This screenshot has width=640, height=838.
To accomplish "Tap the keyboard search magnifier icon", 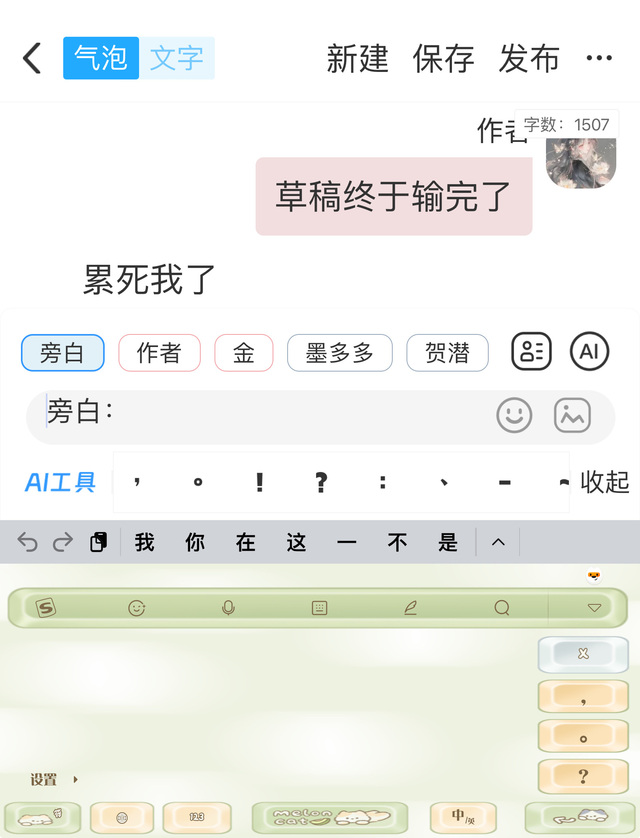I will [502, 608].
